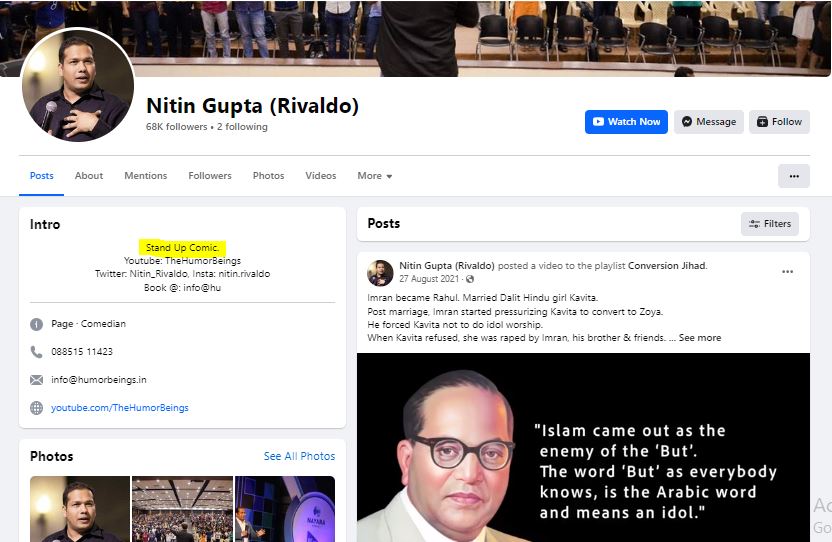832x542 pixels.
Task: Open the Videos tab
Action: coord(320,176)
